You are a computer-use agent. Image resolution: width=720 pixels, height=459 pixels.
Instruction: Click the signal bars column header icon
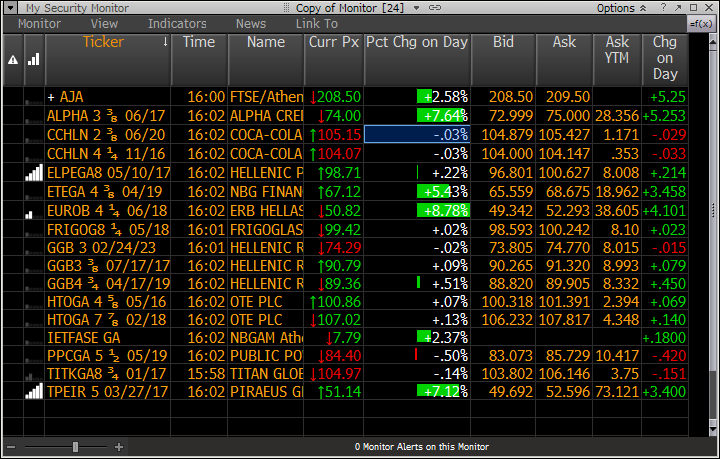coord(33,59)
